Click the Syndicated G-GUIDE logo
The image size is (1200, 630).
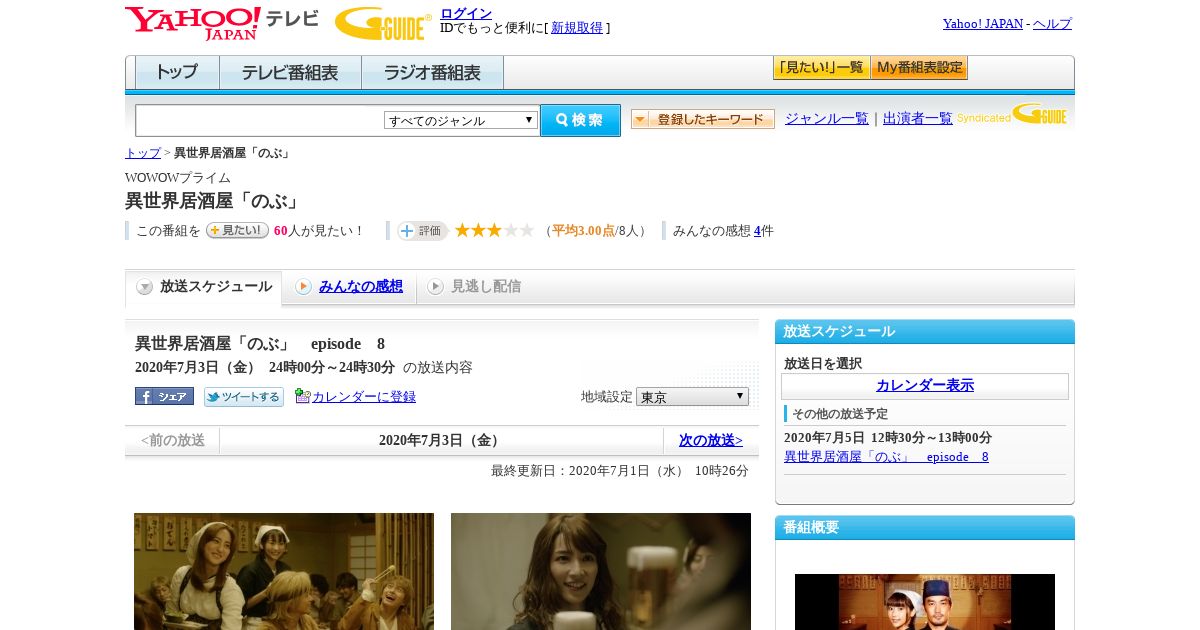[1012, 114]
